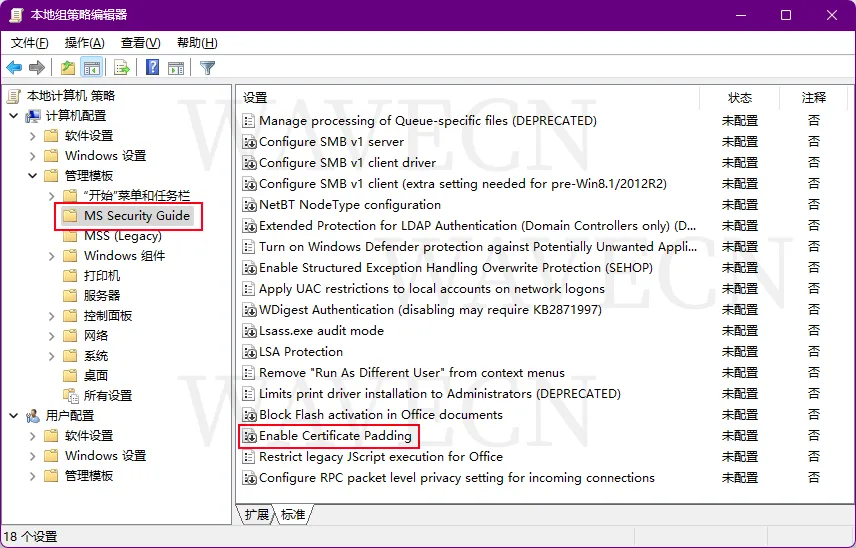Sort by the 设置 column header
856x548 pixels.
(468, 98)
